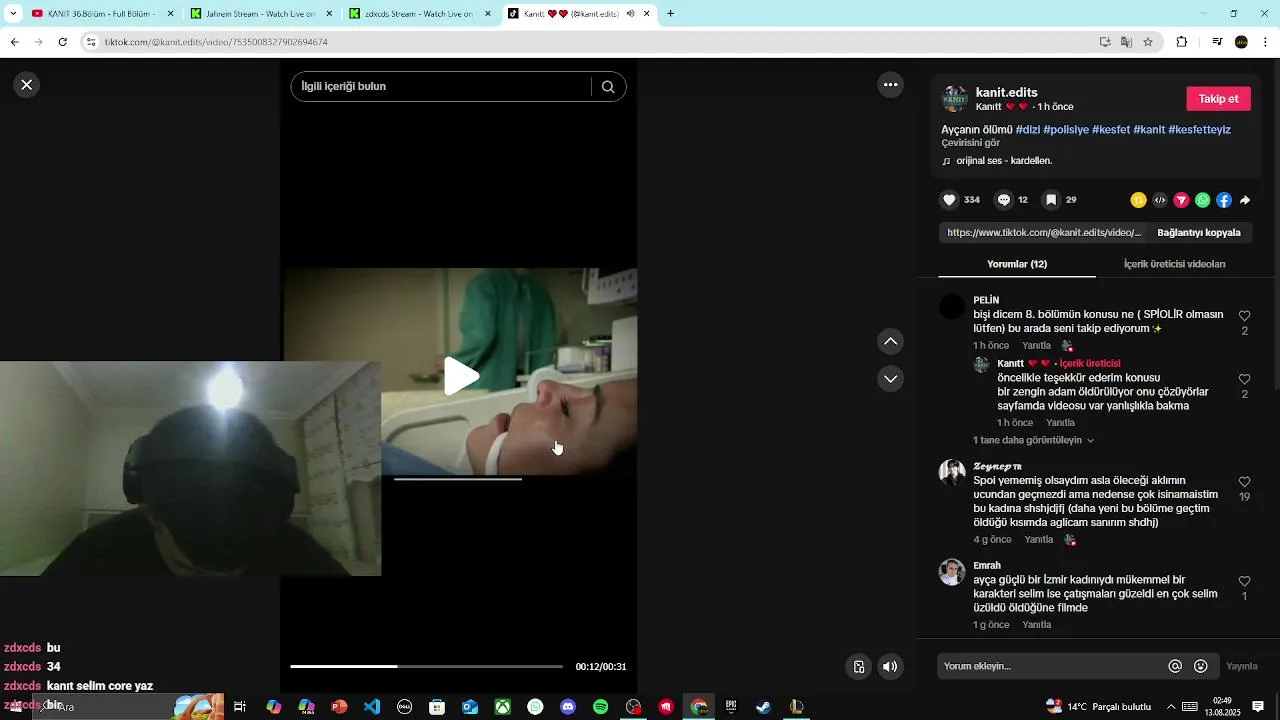Open Steam from taskbar

tap(764, 706)
